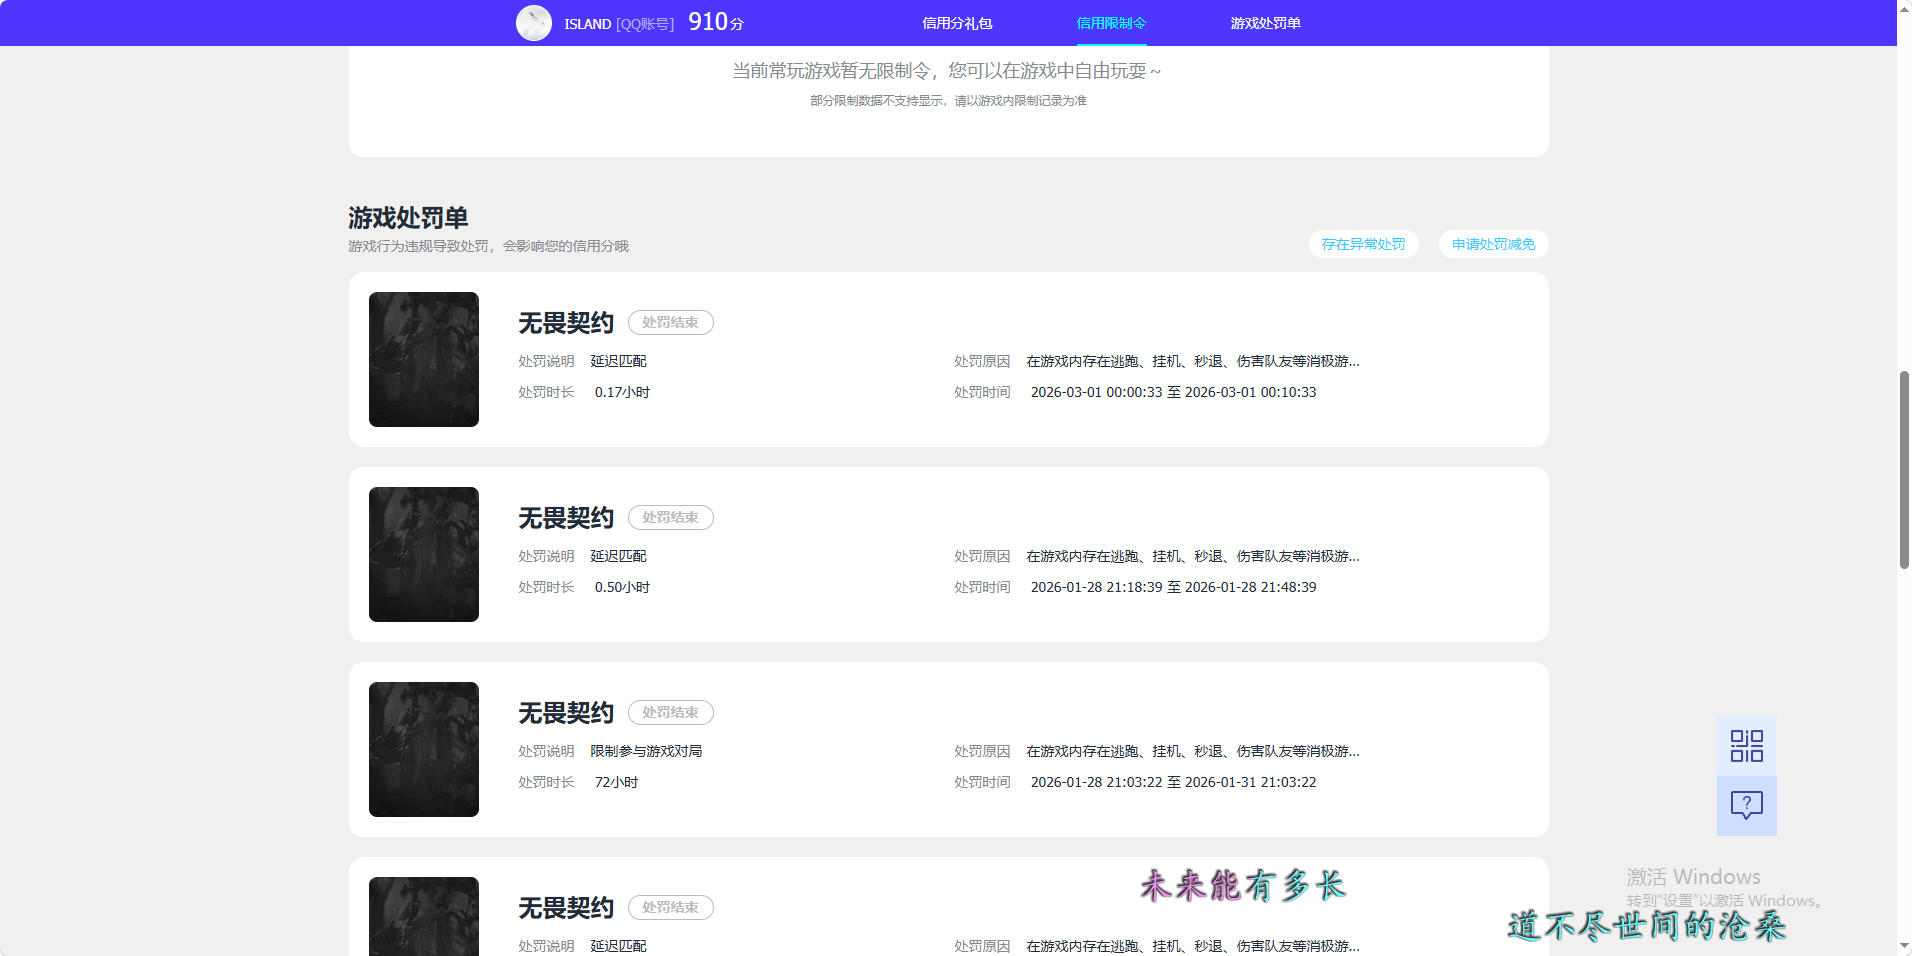This screenshot has width=1912, height=956.
Task: Click penalty time 2026-01-28 21:18:39 至 21:48:39
Action: click(1173, 587)
